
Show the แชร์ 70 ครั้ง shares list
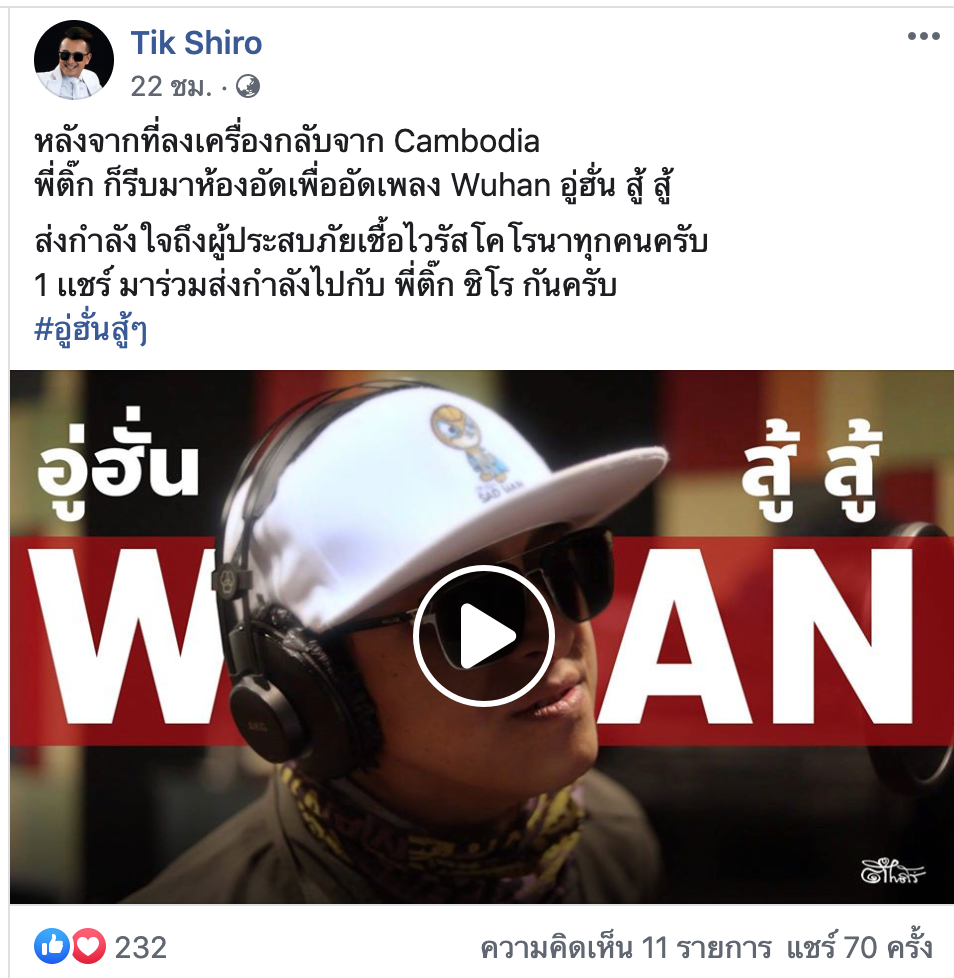[859, 948]
